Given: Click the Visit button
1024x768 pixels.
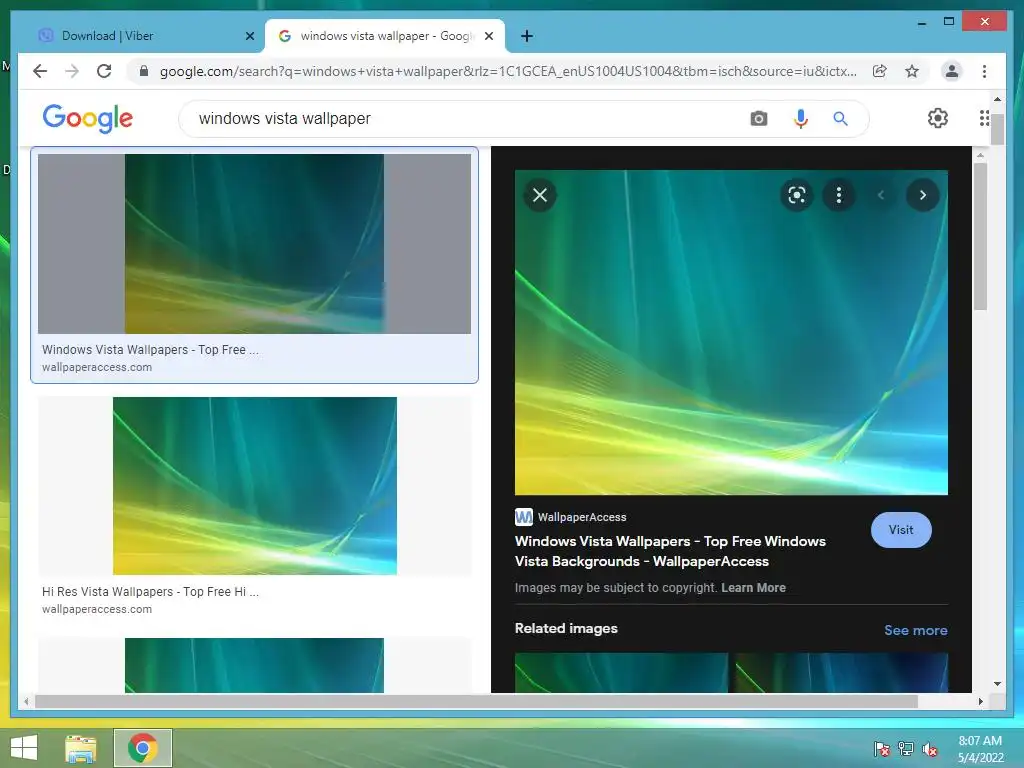Looking at the screenshot, I should 901,530.
